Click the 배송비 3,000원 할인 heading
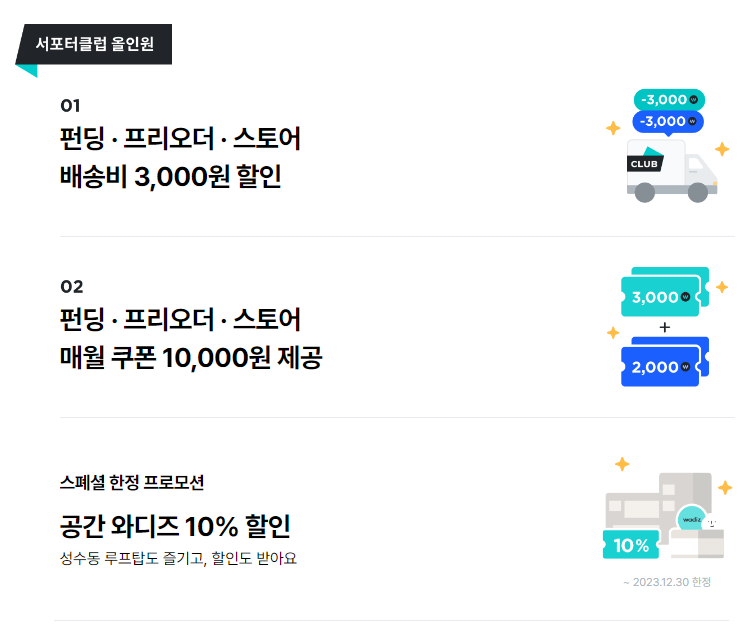The height and width of the screenshot is (624, 746). coord(171,176)
